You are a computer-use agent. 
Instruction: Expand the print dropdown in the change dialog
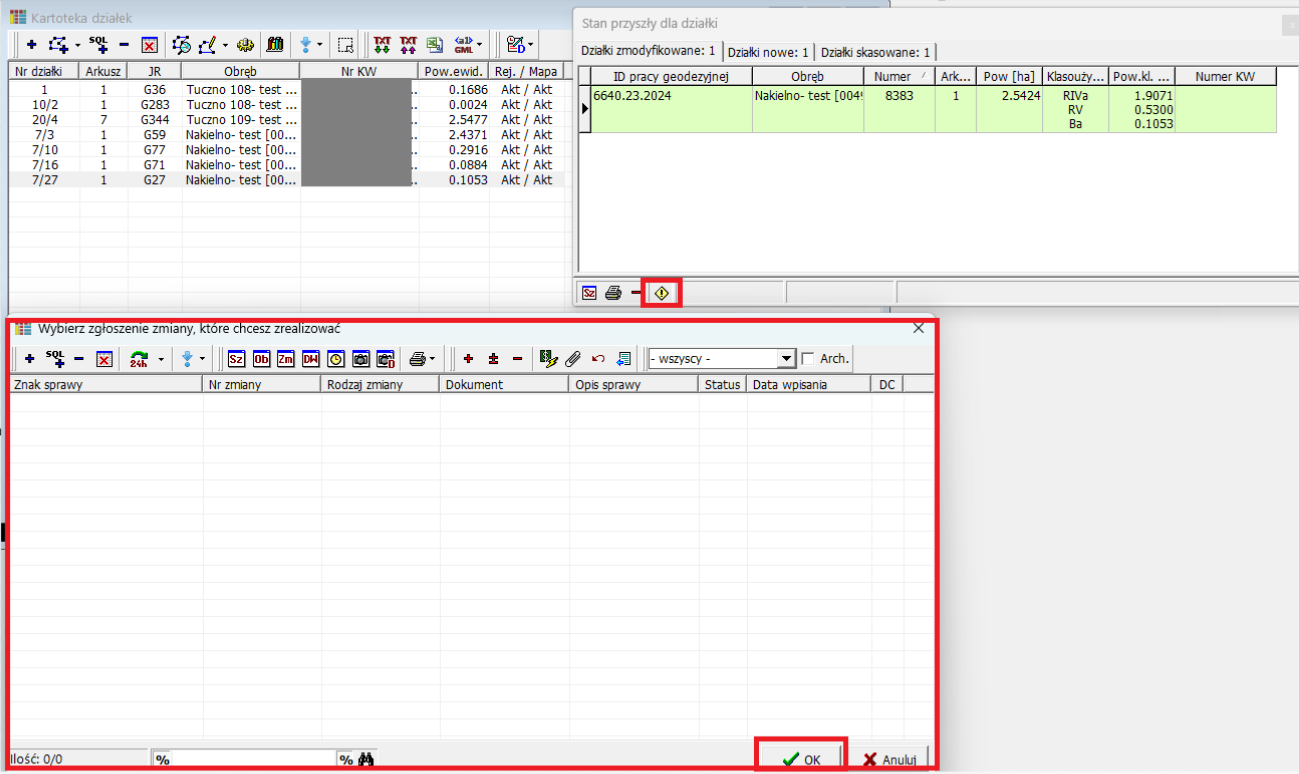[x=432, y=359]
